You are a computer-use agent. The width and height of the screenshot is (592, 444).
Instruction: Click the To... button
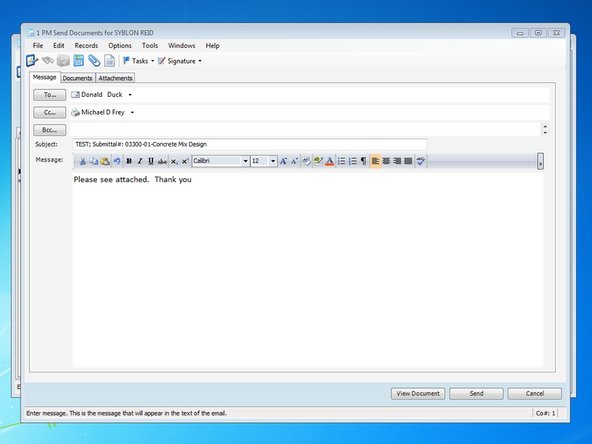click(49, 95)
